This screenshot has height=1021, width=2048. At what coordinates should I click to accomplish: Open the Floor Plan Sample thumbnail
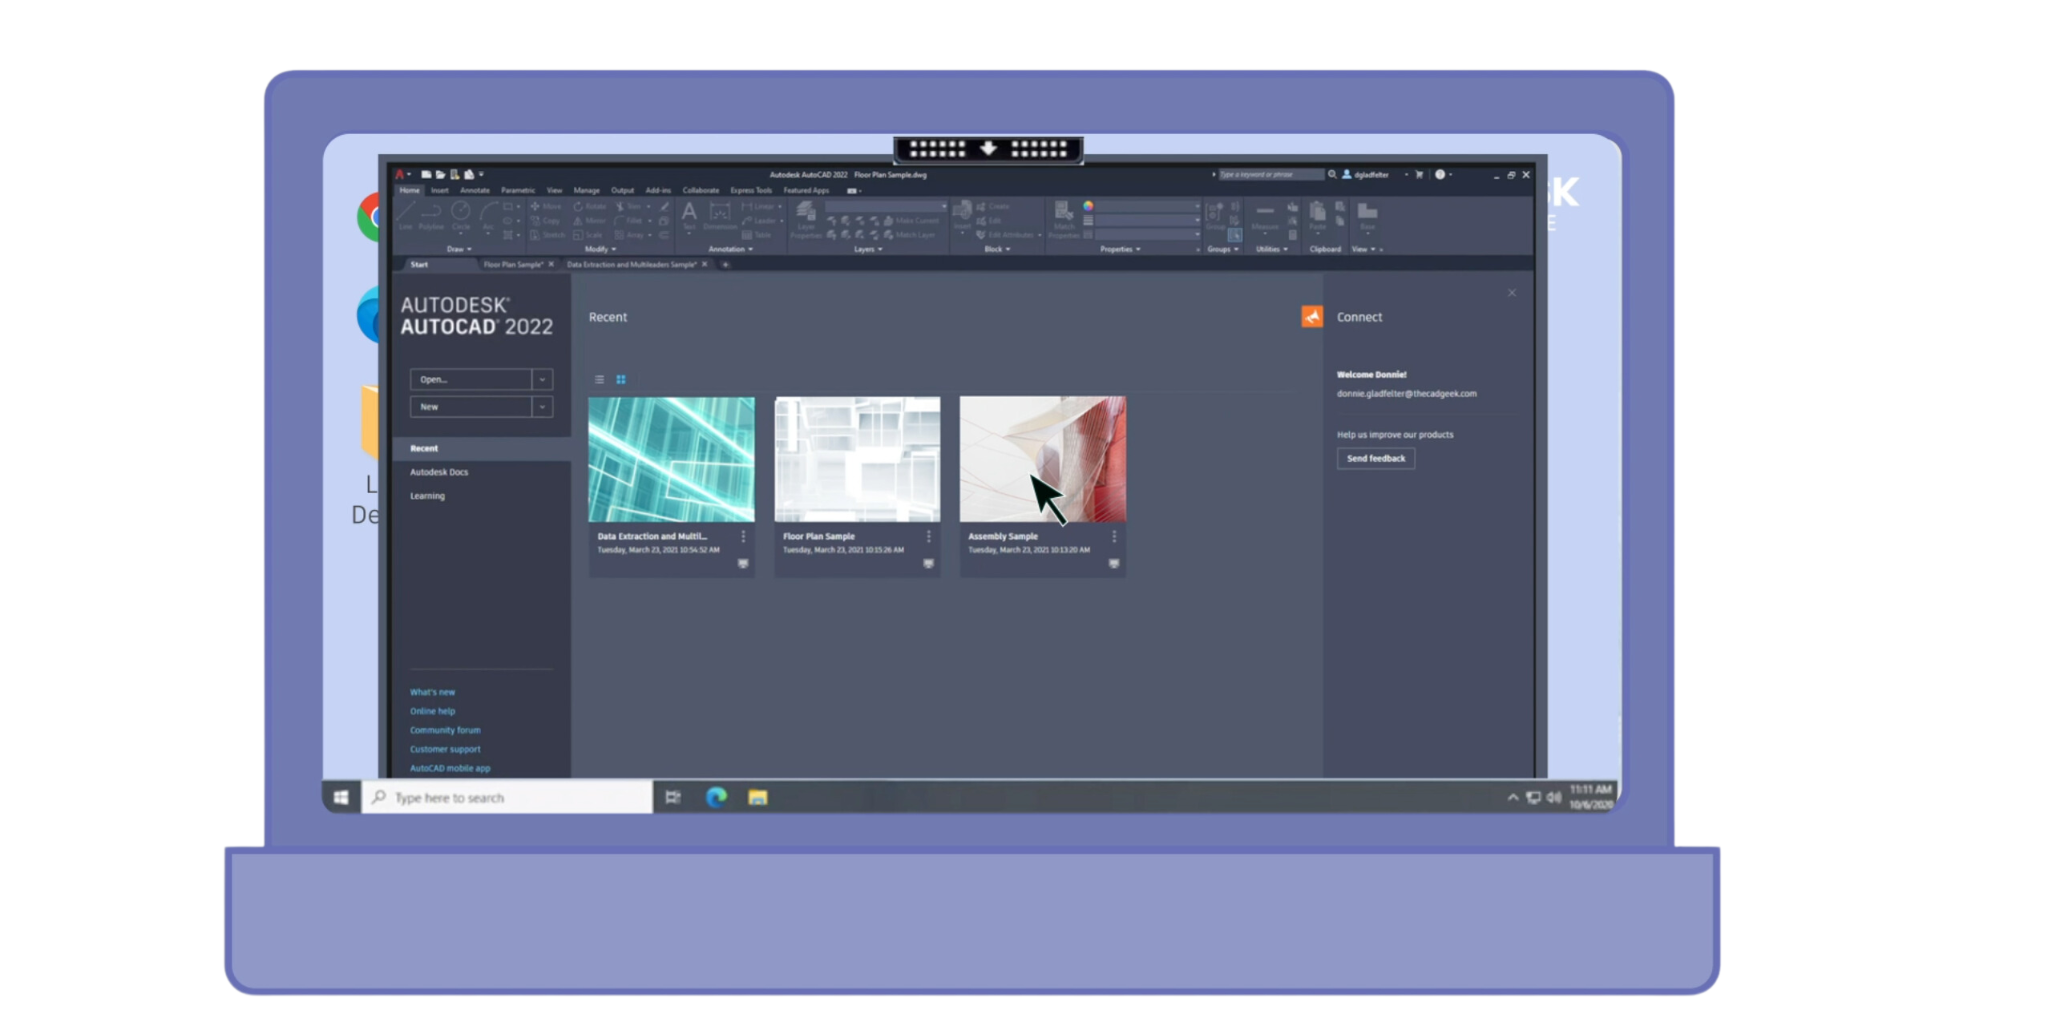857,459
